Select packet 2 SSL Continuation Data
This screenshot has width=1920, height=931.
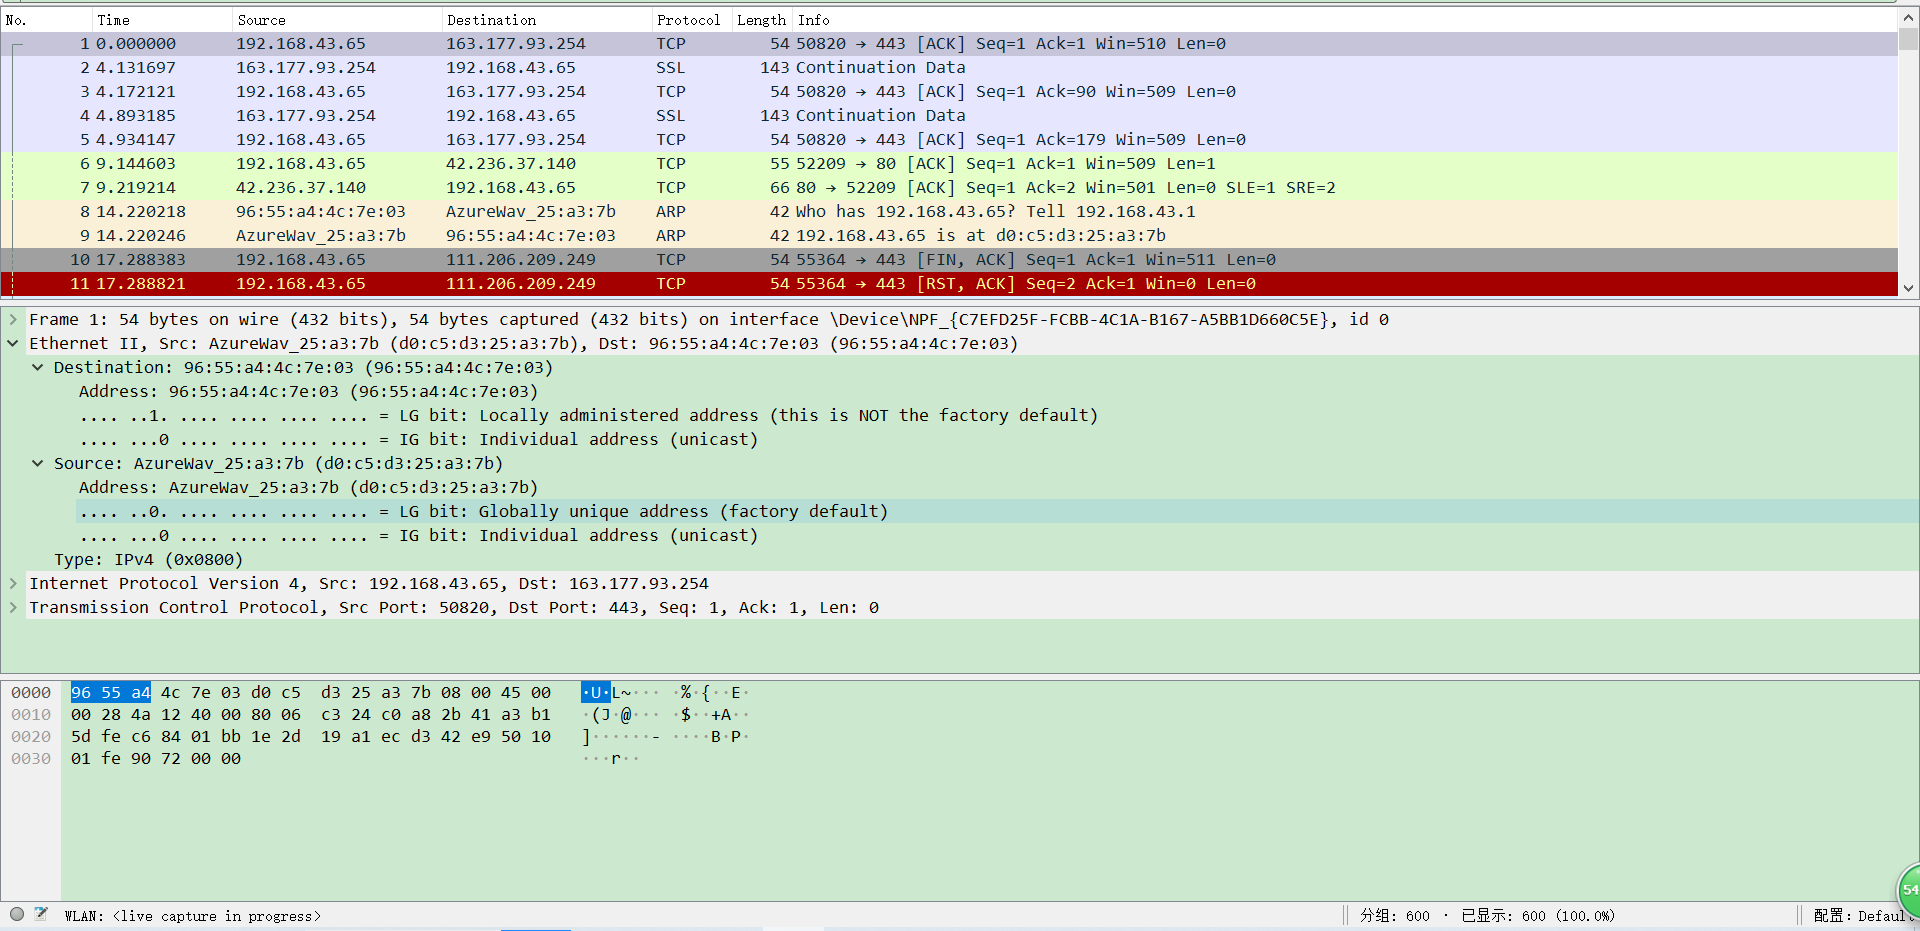tap(949, 68)
